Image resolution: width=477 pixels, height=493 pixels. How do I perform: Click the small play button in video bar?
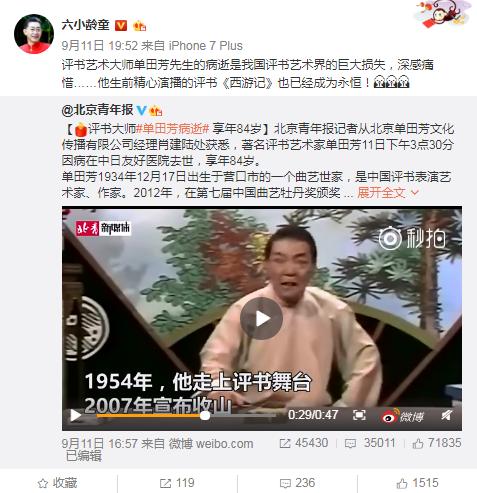coord(76,415)
